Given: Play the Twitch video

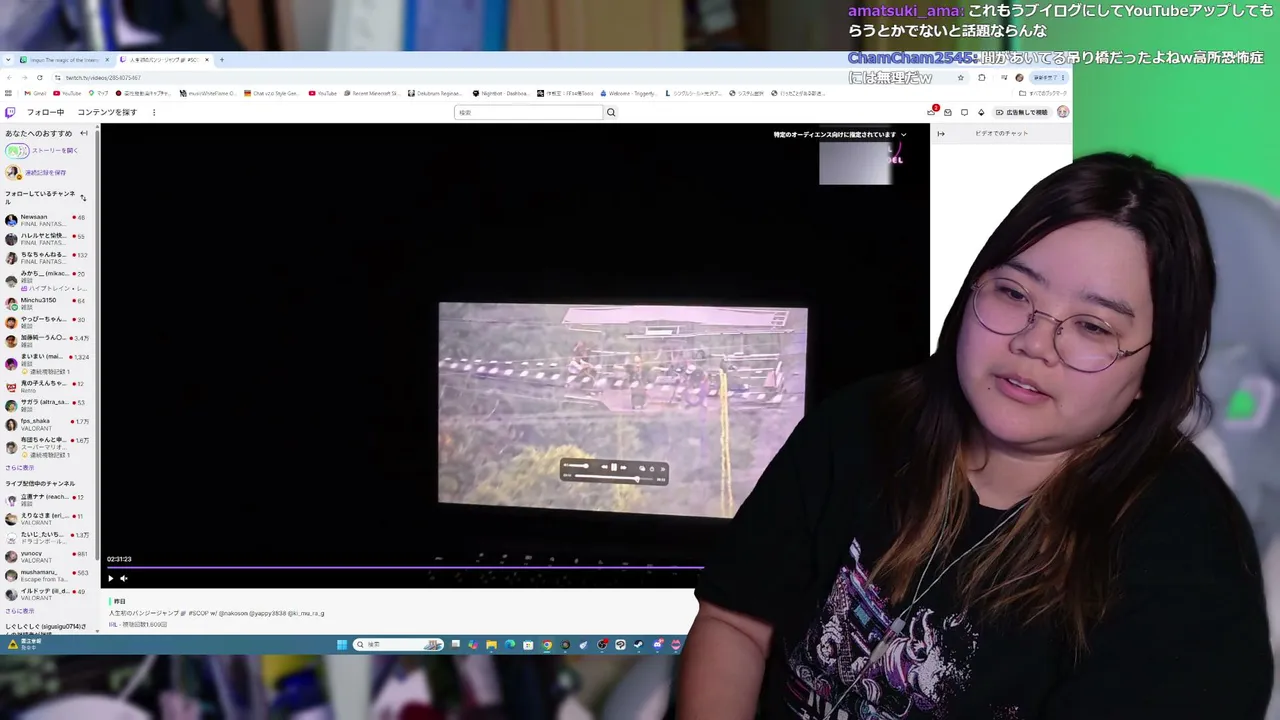Looking at the screenshot, I should tap(111, 578).
